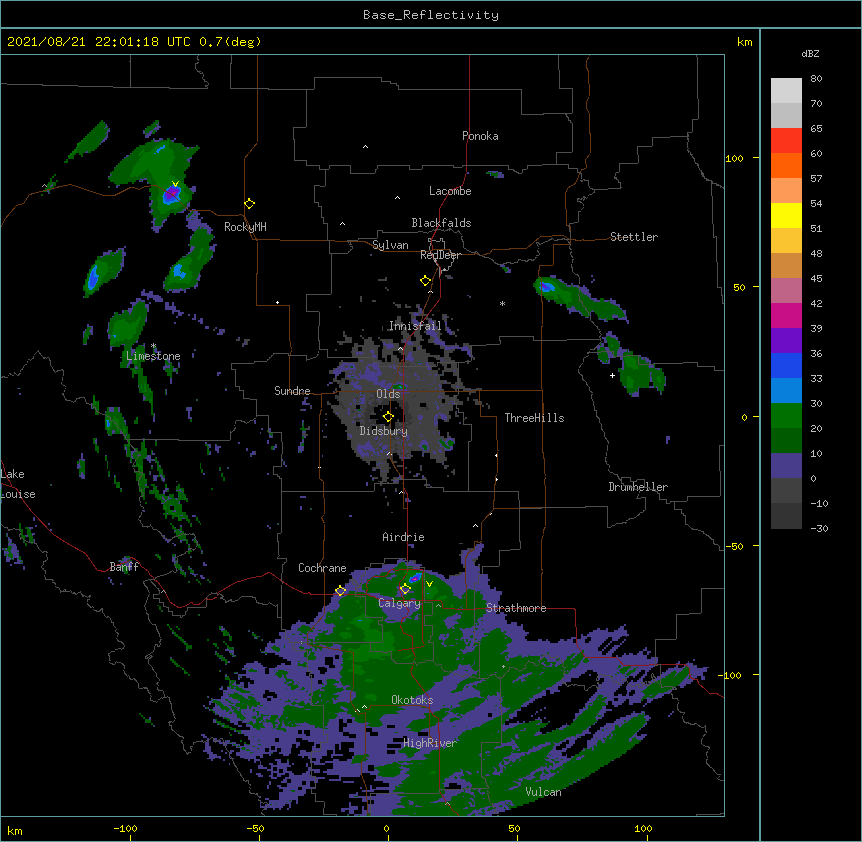Click the white plus marker near Drumheller storm cell

pos(612,375)
